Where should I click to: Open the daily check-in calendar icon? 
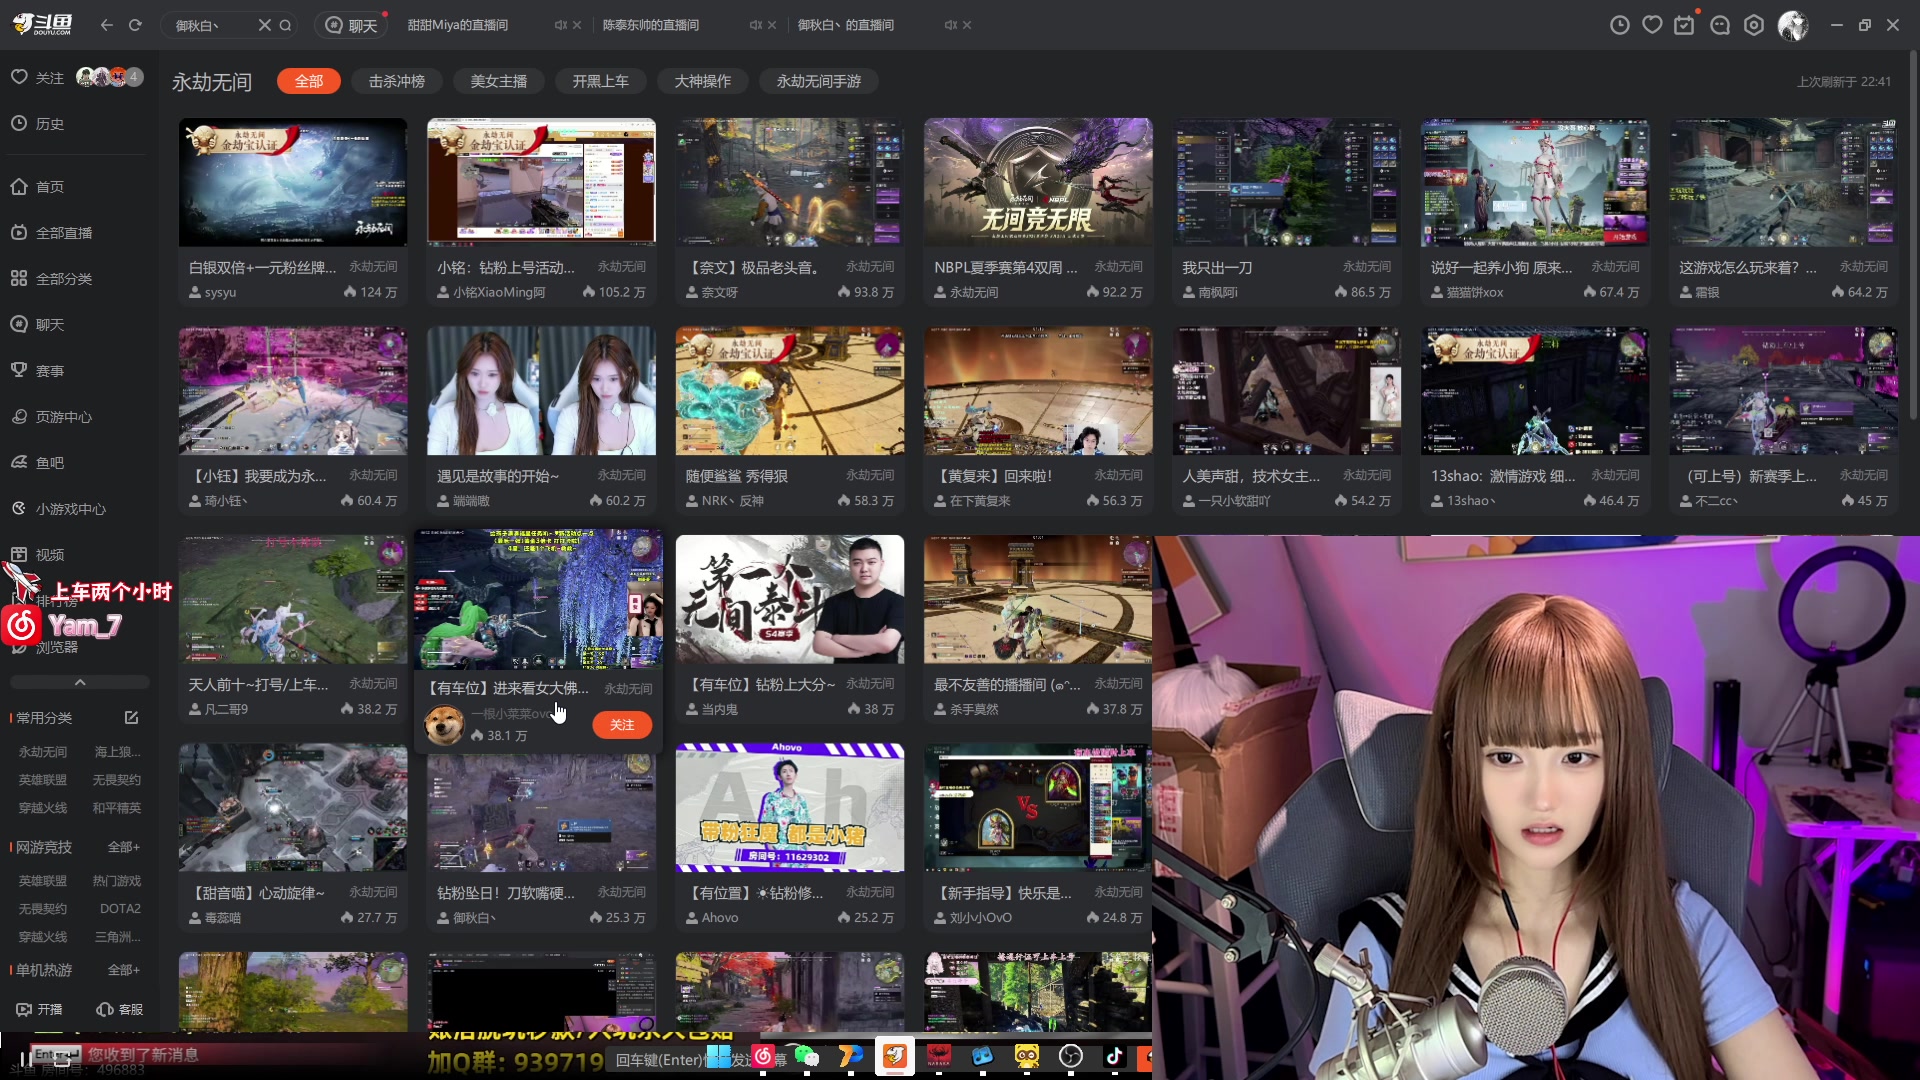1685,25
